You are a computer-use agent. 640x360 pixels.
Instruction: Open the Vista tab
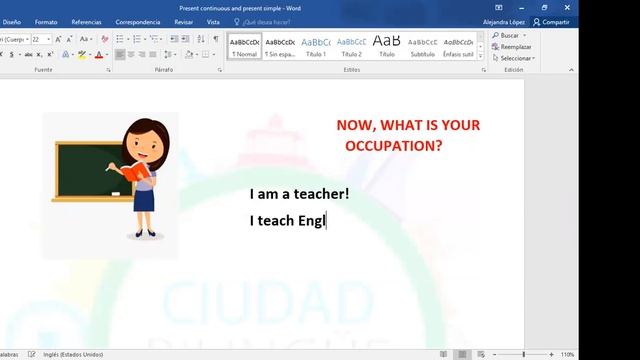pos(213,22)
